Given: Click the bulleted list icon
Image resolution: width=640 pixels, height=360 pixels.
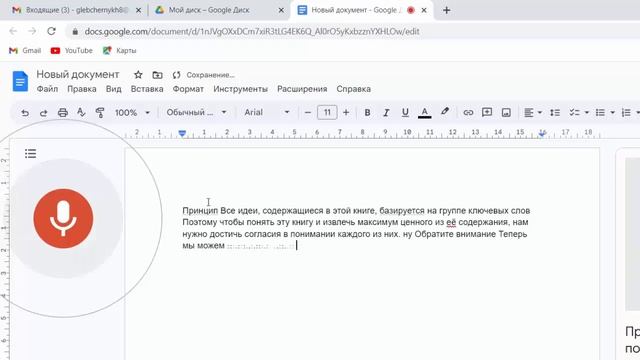Looking at the screenshot, I should tap(600, 113).
